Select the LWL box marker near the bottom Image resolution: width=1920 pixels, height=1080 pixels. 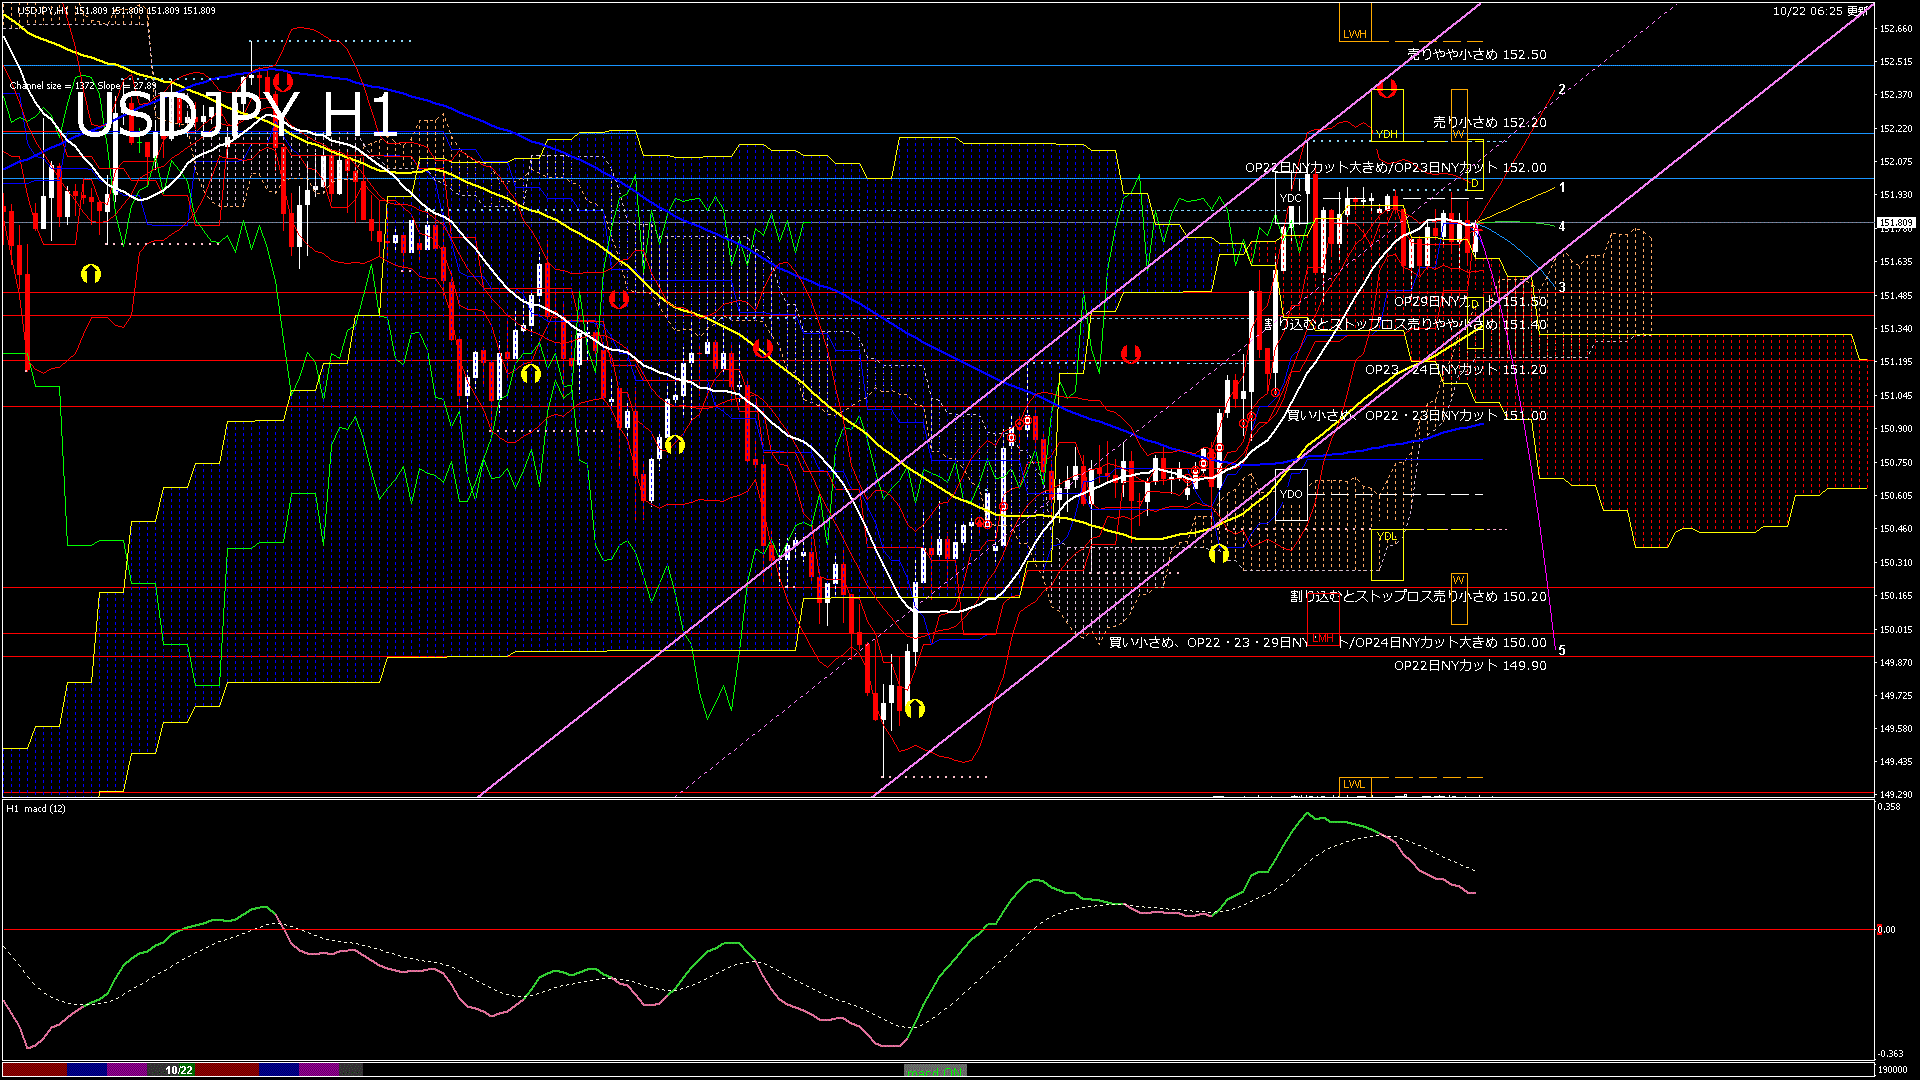(1353, 784)
